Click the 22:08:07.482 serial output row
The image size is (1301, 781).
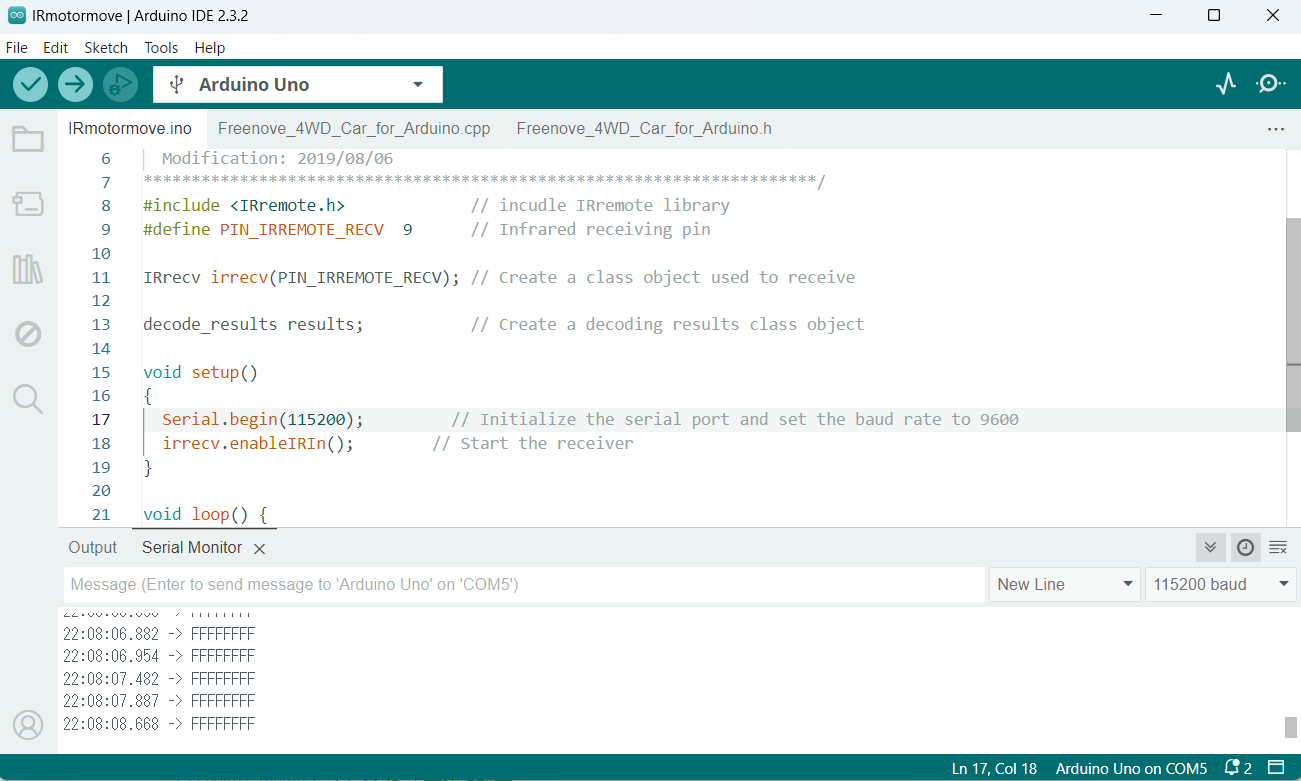pos(159,679)
